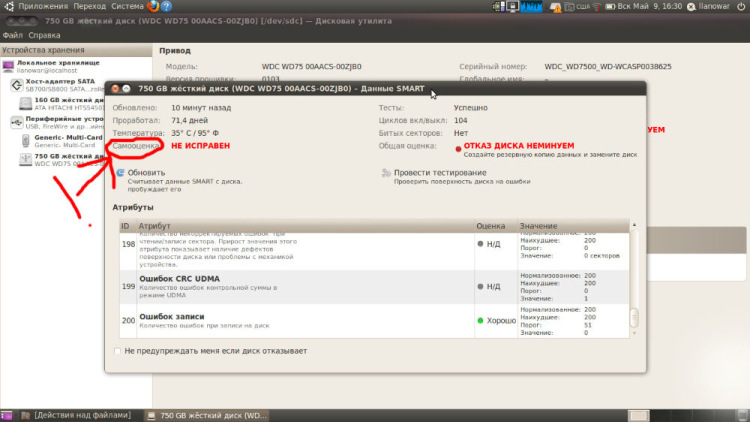Click the 'НЕ ИСПРАВЕН' self-assessment value

pyautogui.click(x=200, y=146)
